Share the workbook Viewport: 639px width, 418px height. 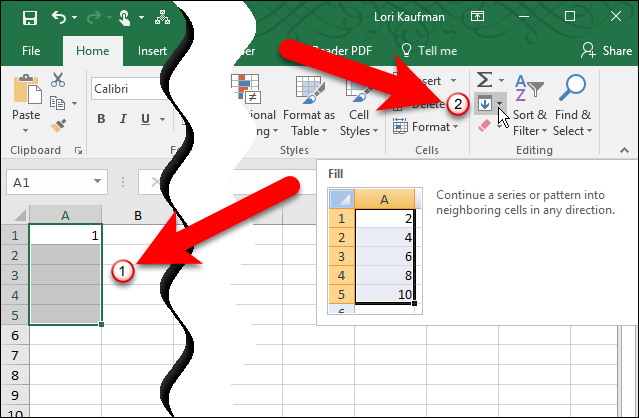click(606, 51)
